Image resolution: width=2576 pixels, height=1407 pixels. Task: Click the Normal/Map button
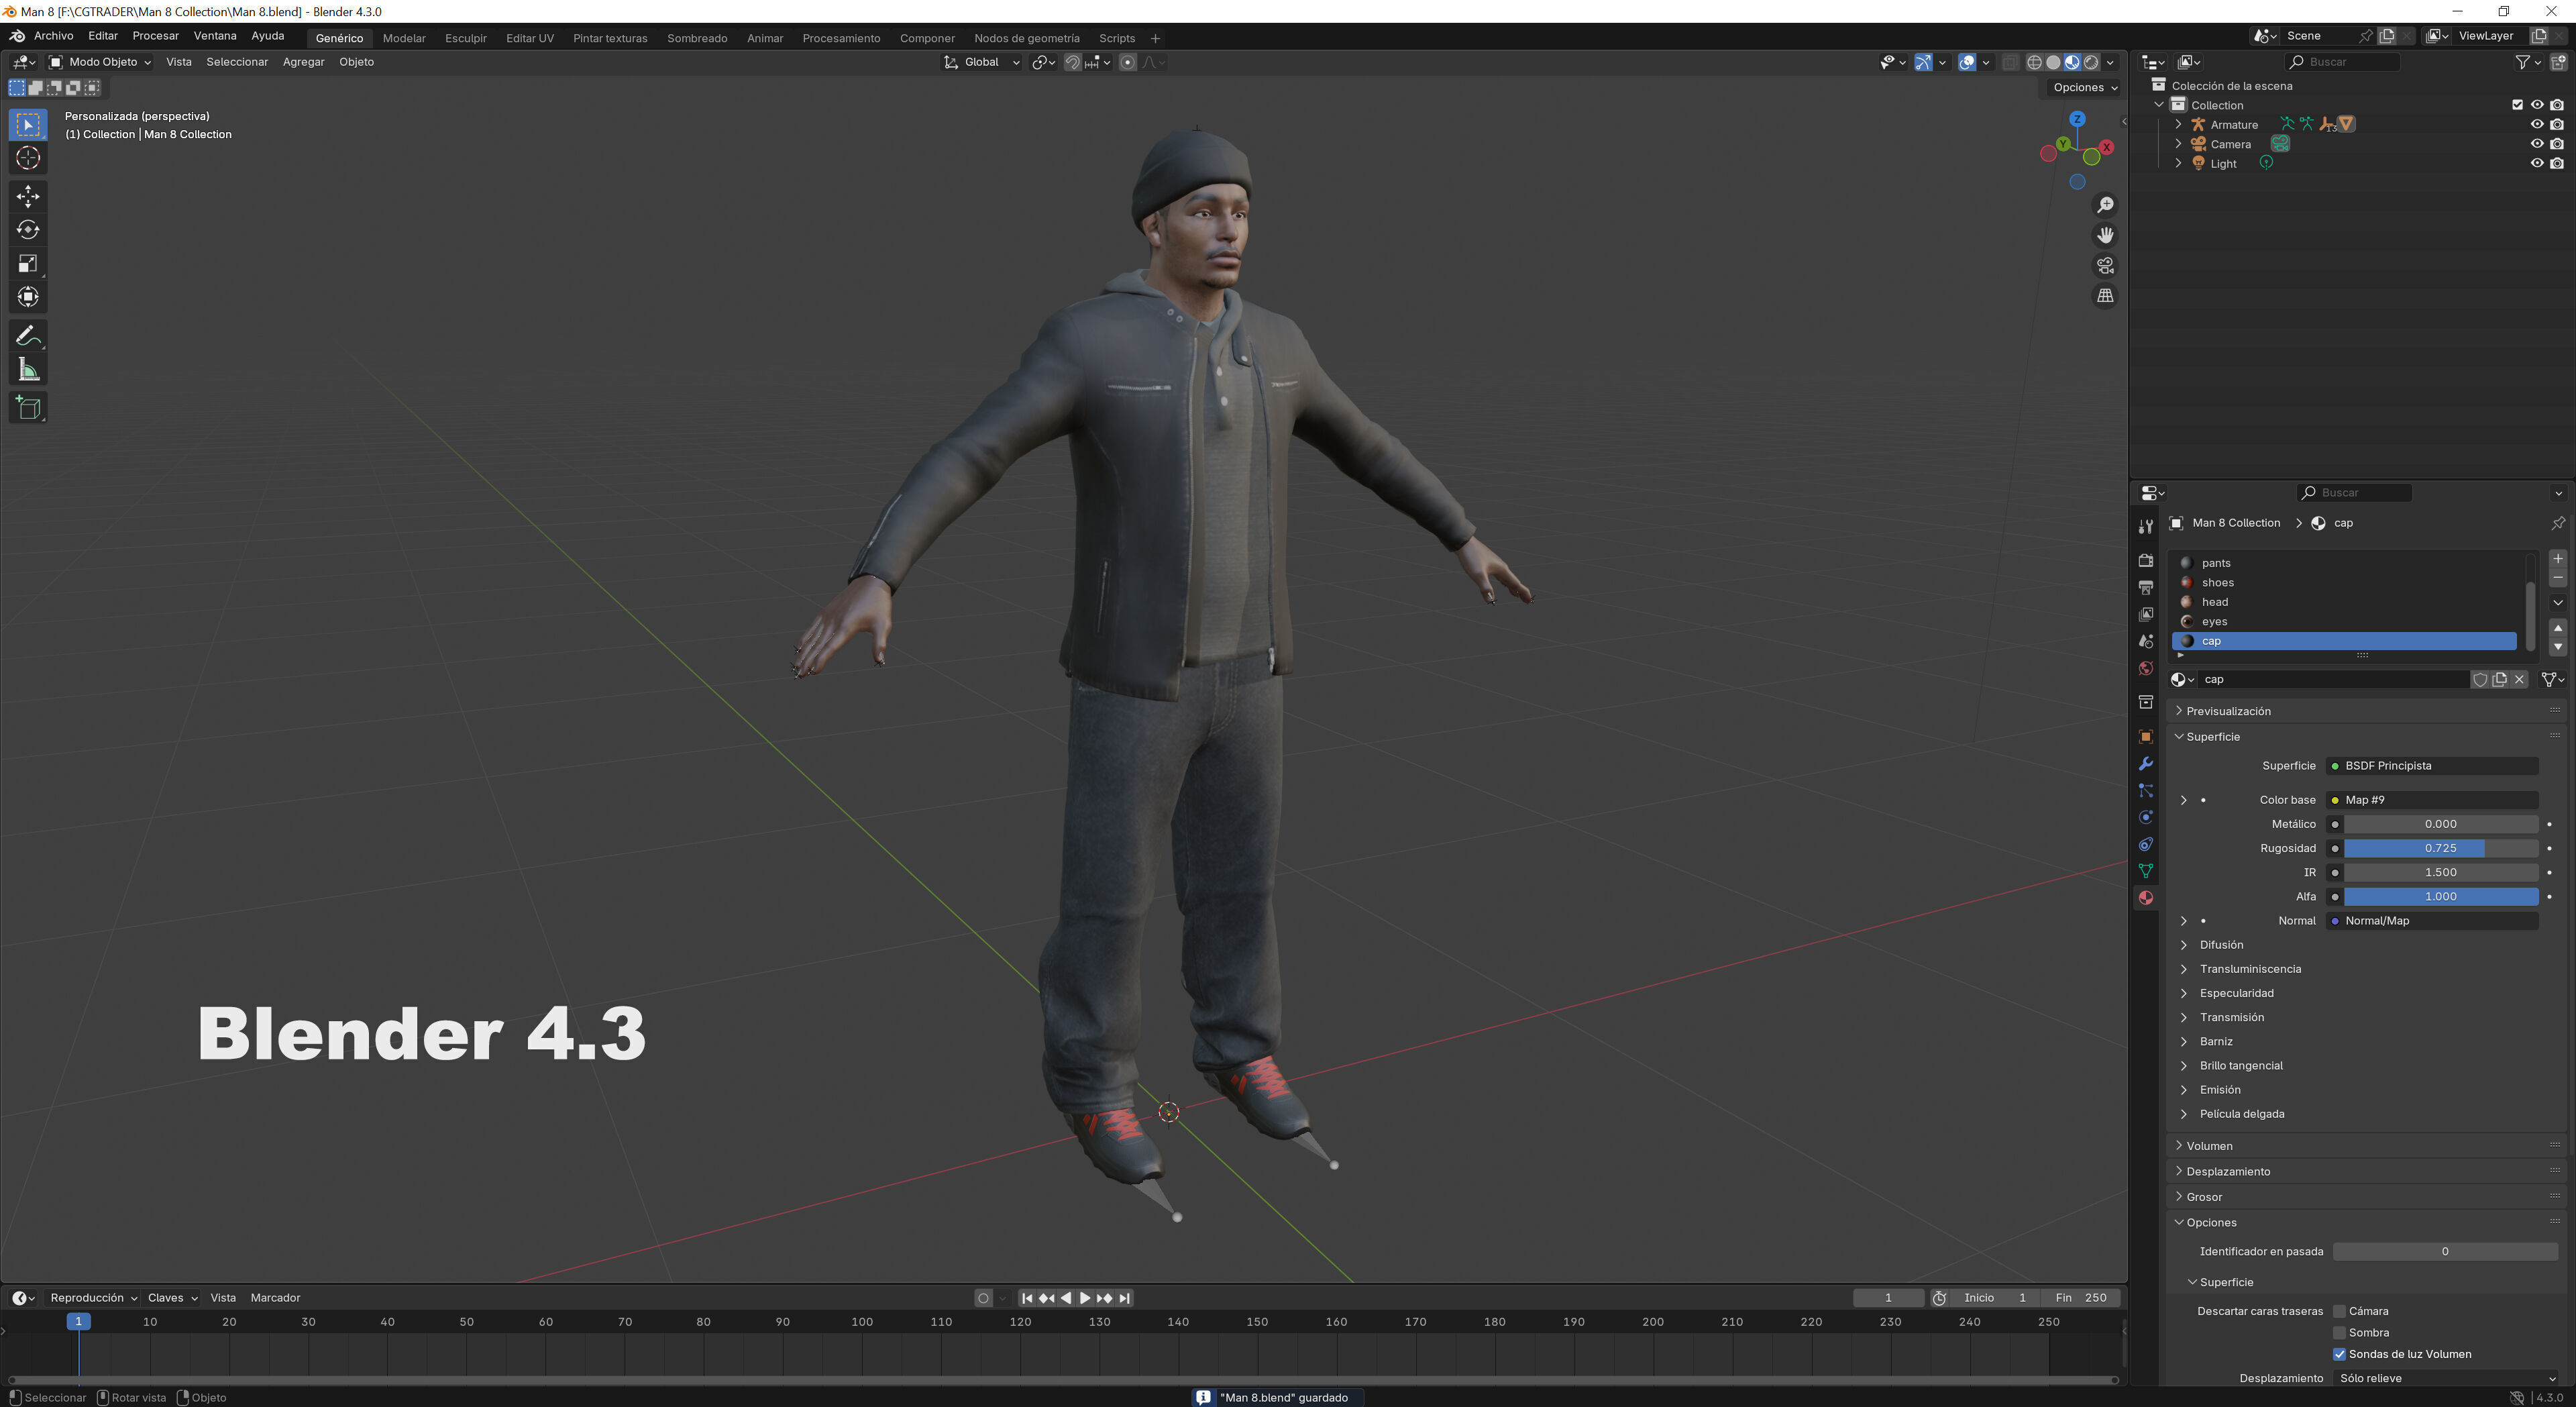tap(2432, 921)
